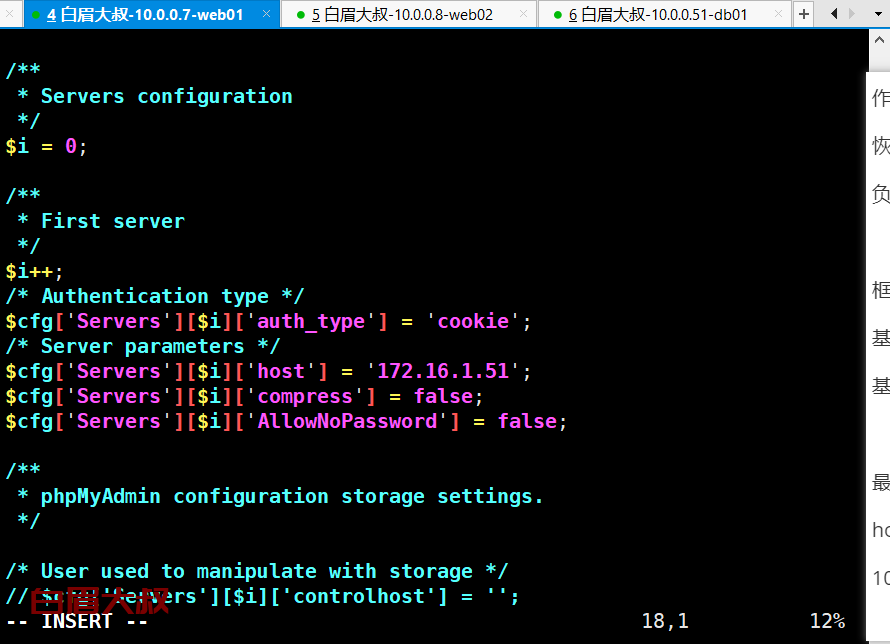Click the AllowNoPassword false value
This screenshot has width=890, height=644.
click(527, 422)
